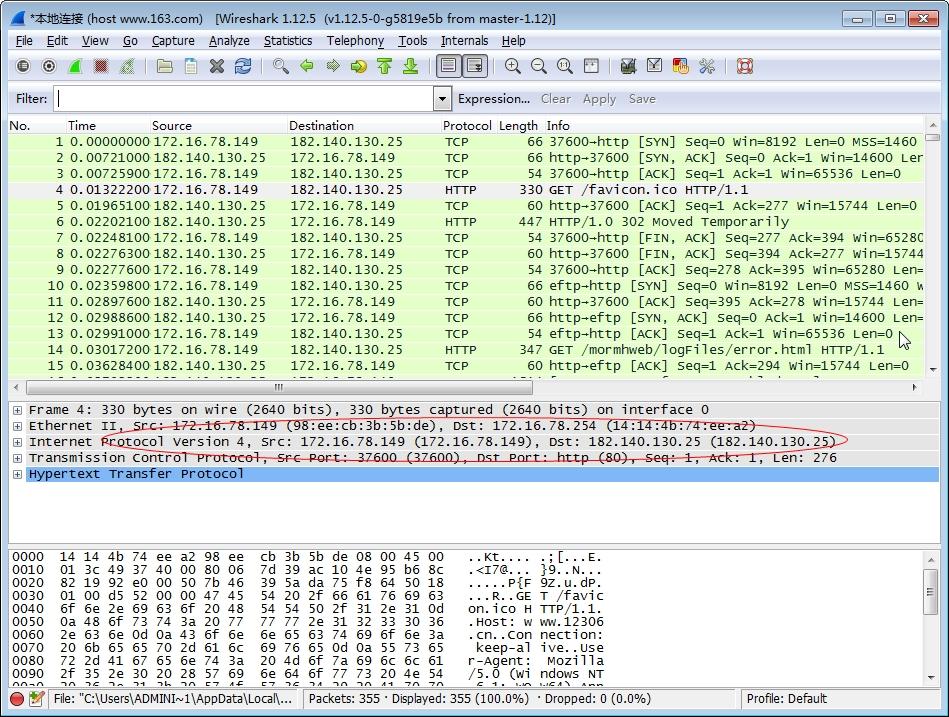Image resolution: width=949 pixels, height=717 pixels.
Task: Focus the display Filter text field
Action: click(x=244, y=99)
